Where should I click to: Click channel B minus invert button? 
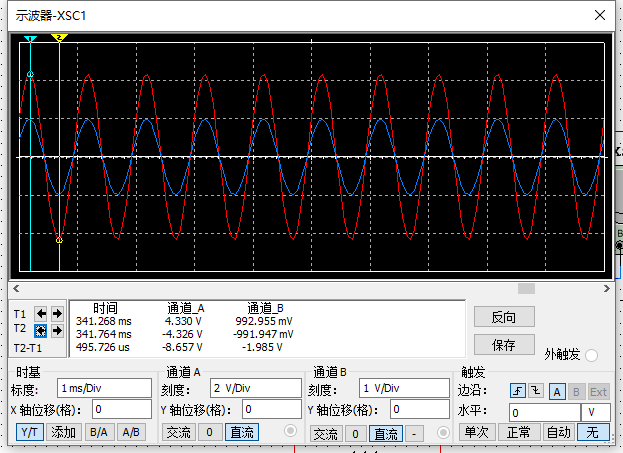point(414,434)
